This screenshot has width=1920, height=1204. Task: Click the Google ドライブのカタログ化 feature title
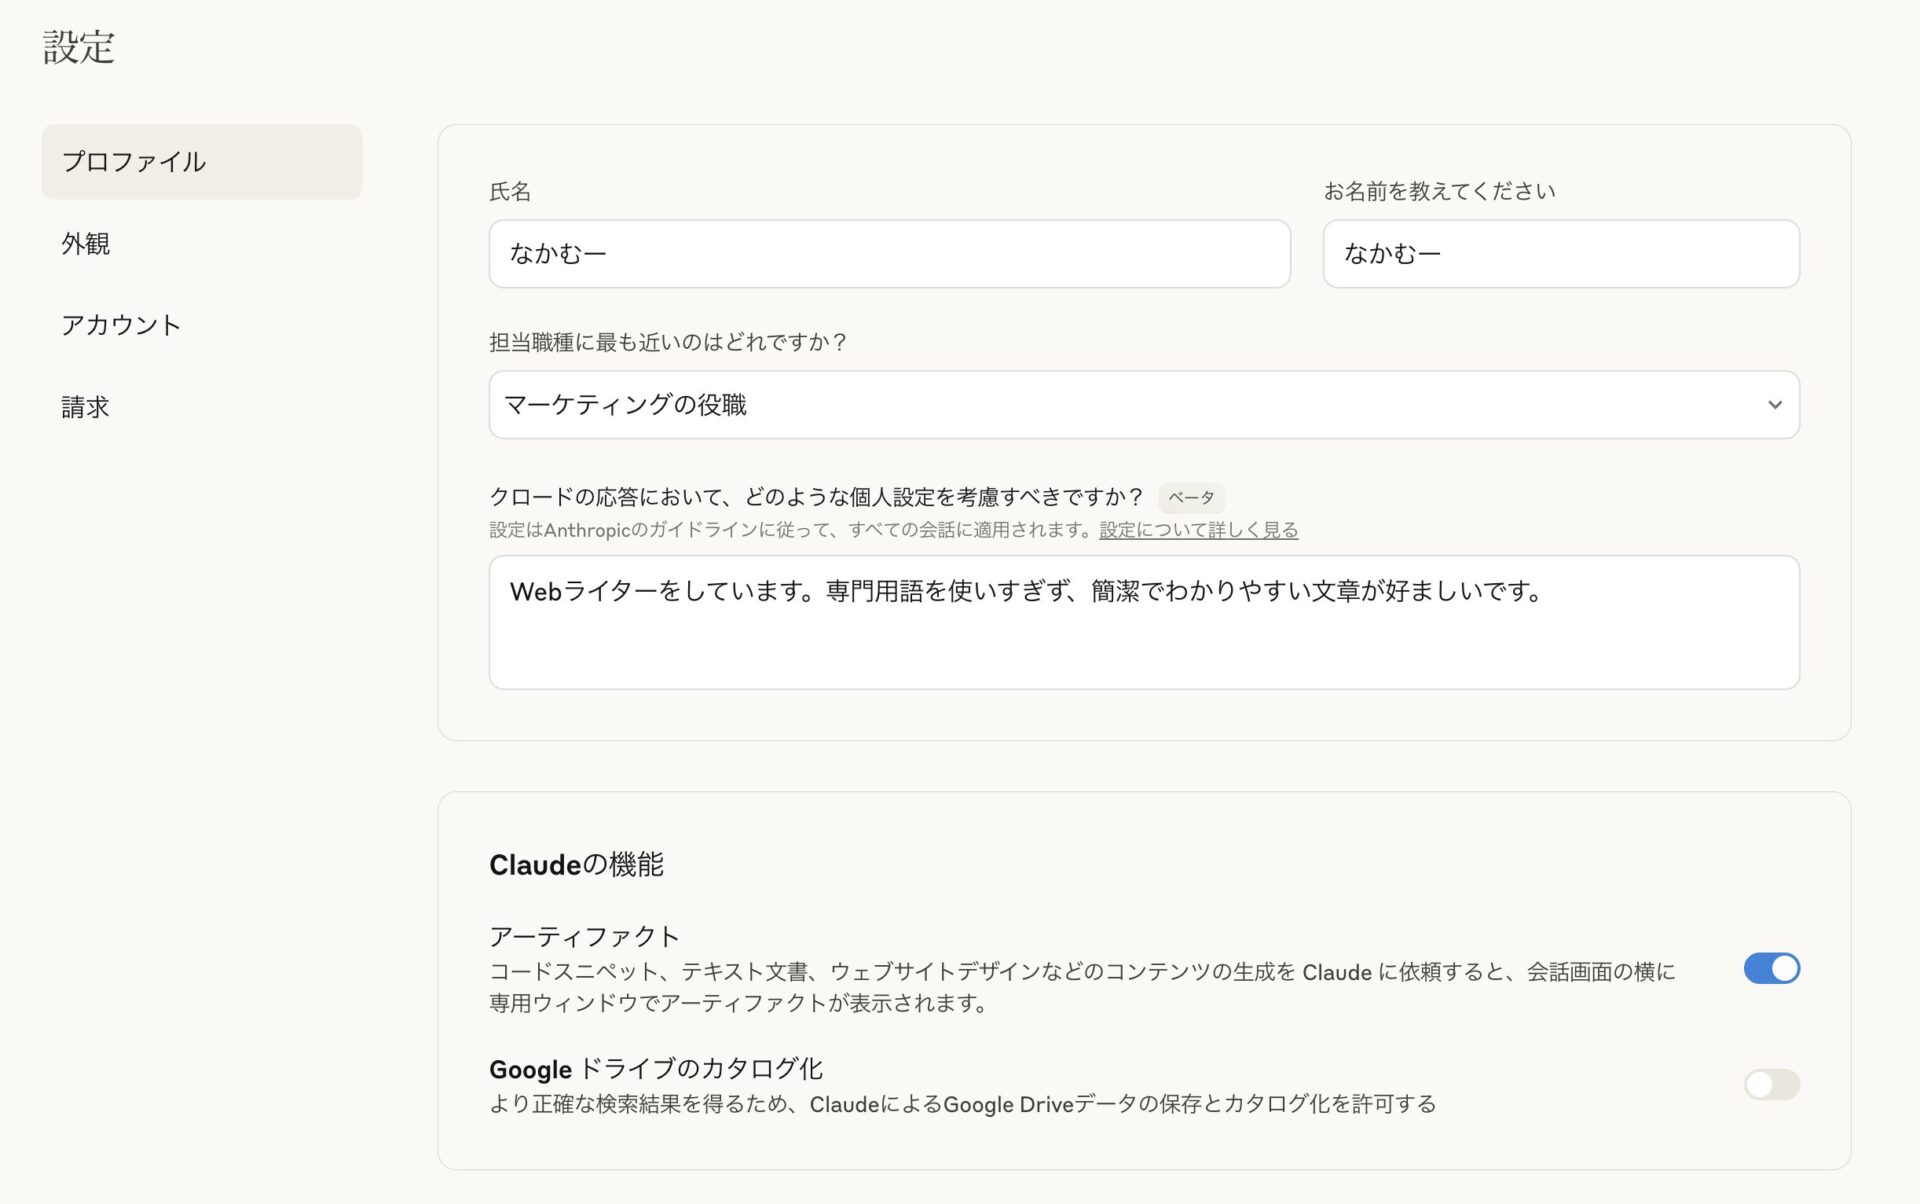point(656,1069)
